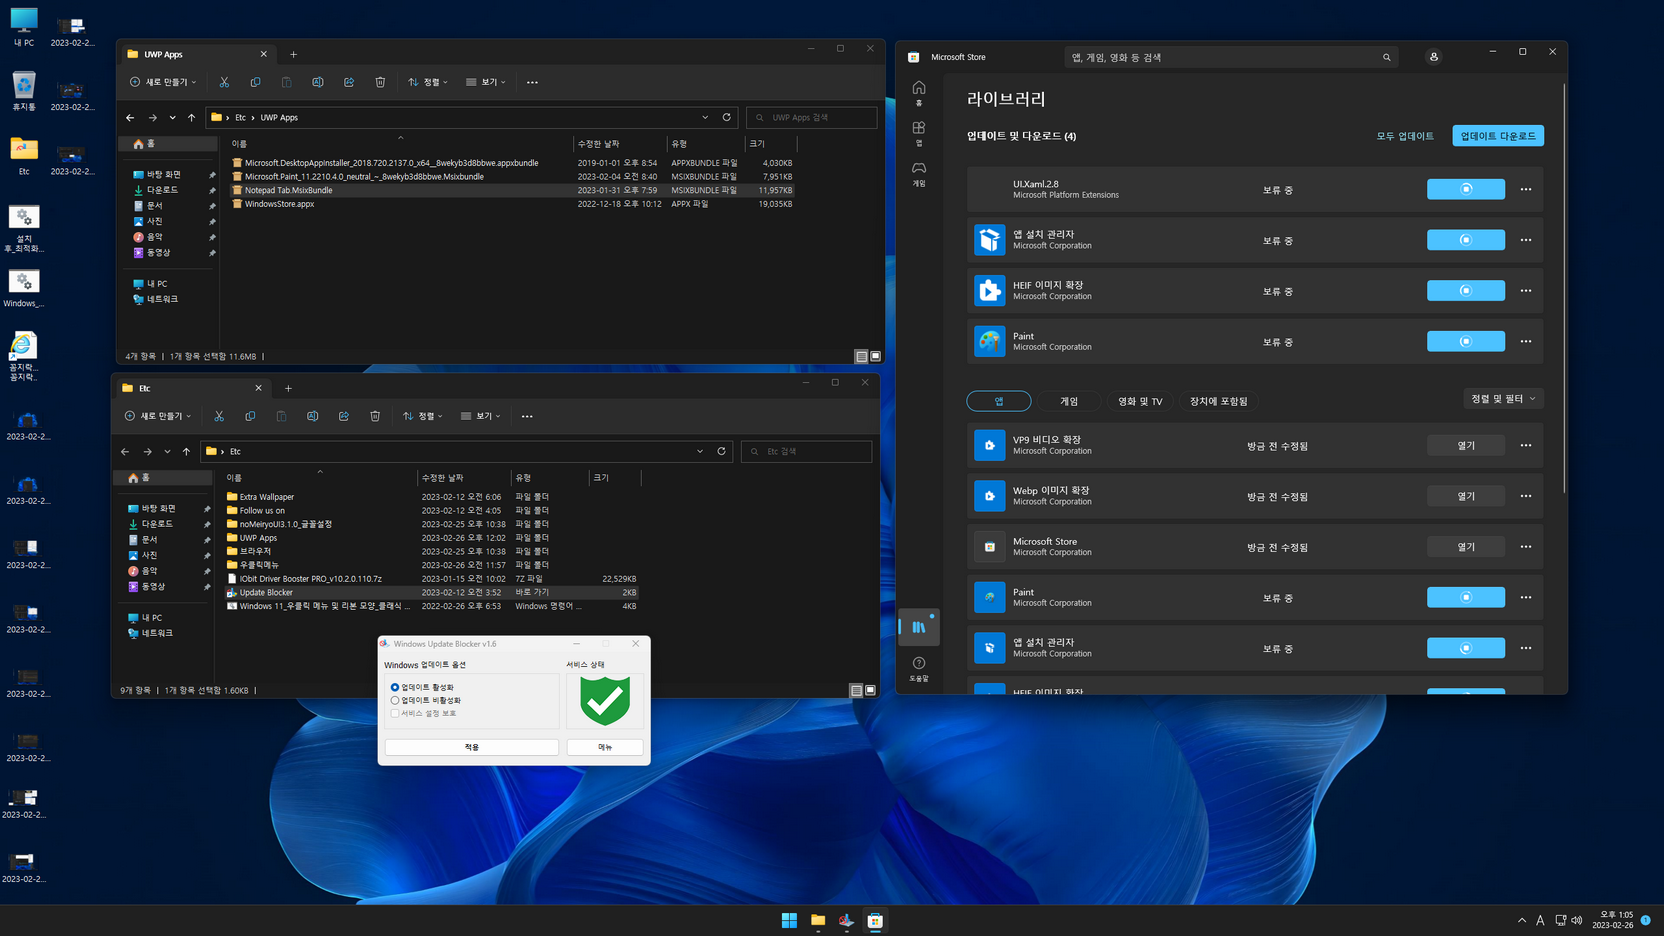Click Refresh icon in UWP Apps address bar
Viewport: 1664px width, 936px height.
[727, 117]
